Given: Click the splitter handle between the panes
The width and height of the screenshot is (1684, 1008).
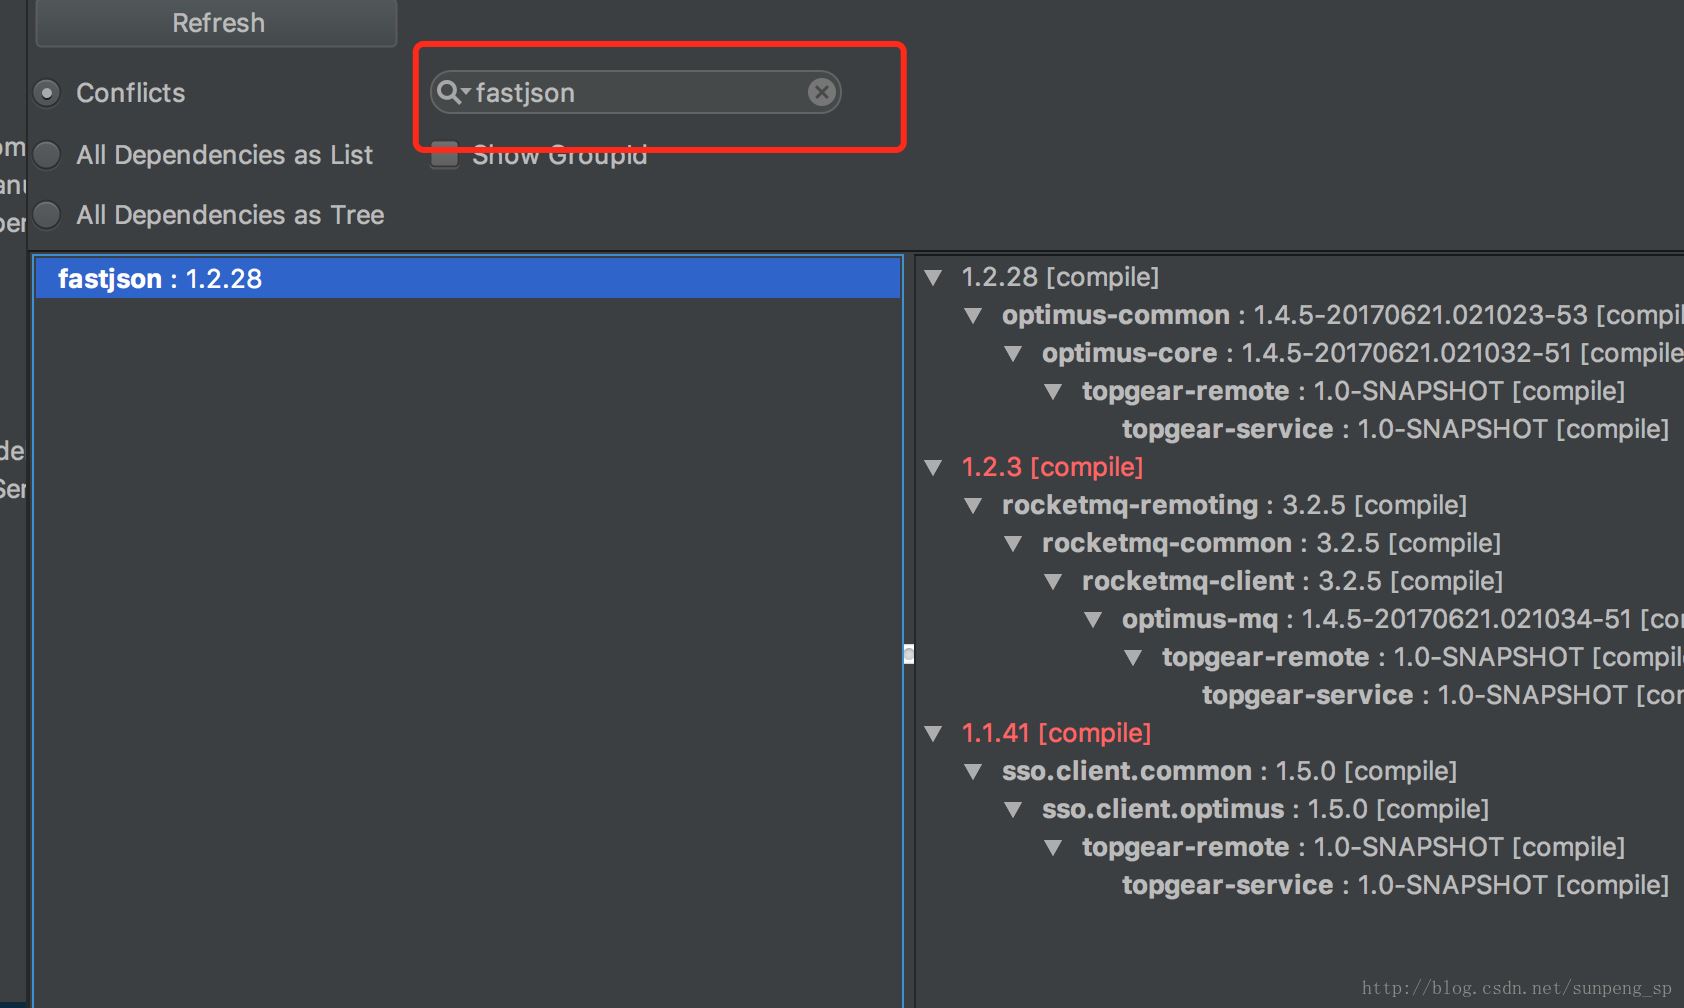Looking at the screenshot, I should [x=908, y=654].
